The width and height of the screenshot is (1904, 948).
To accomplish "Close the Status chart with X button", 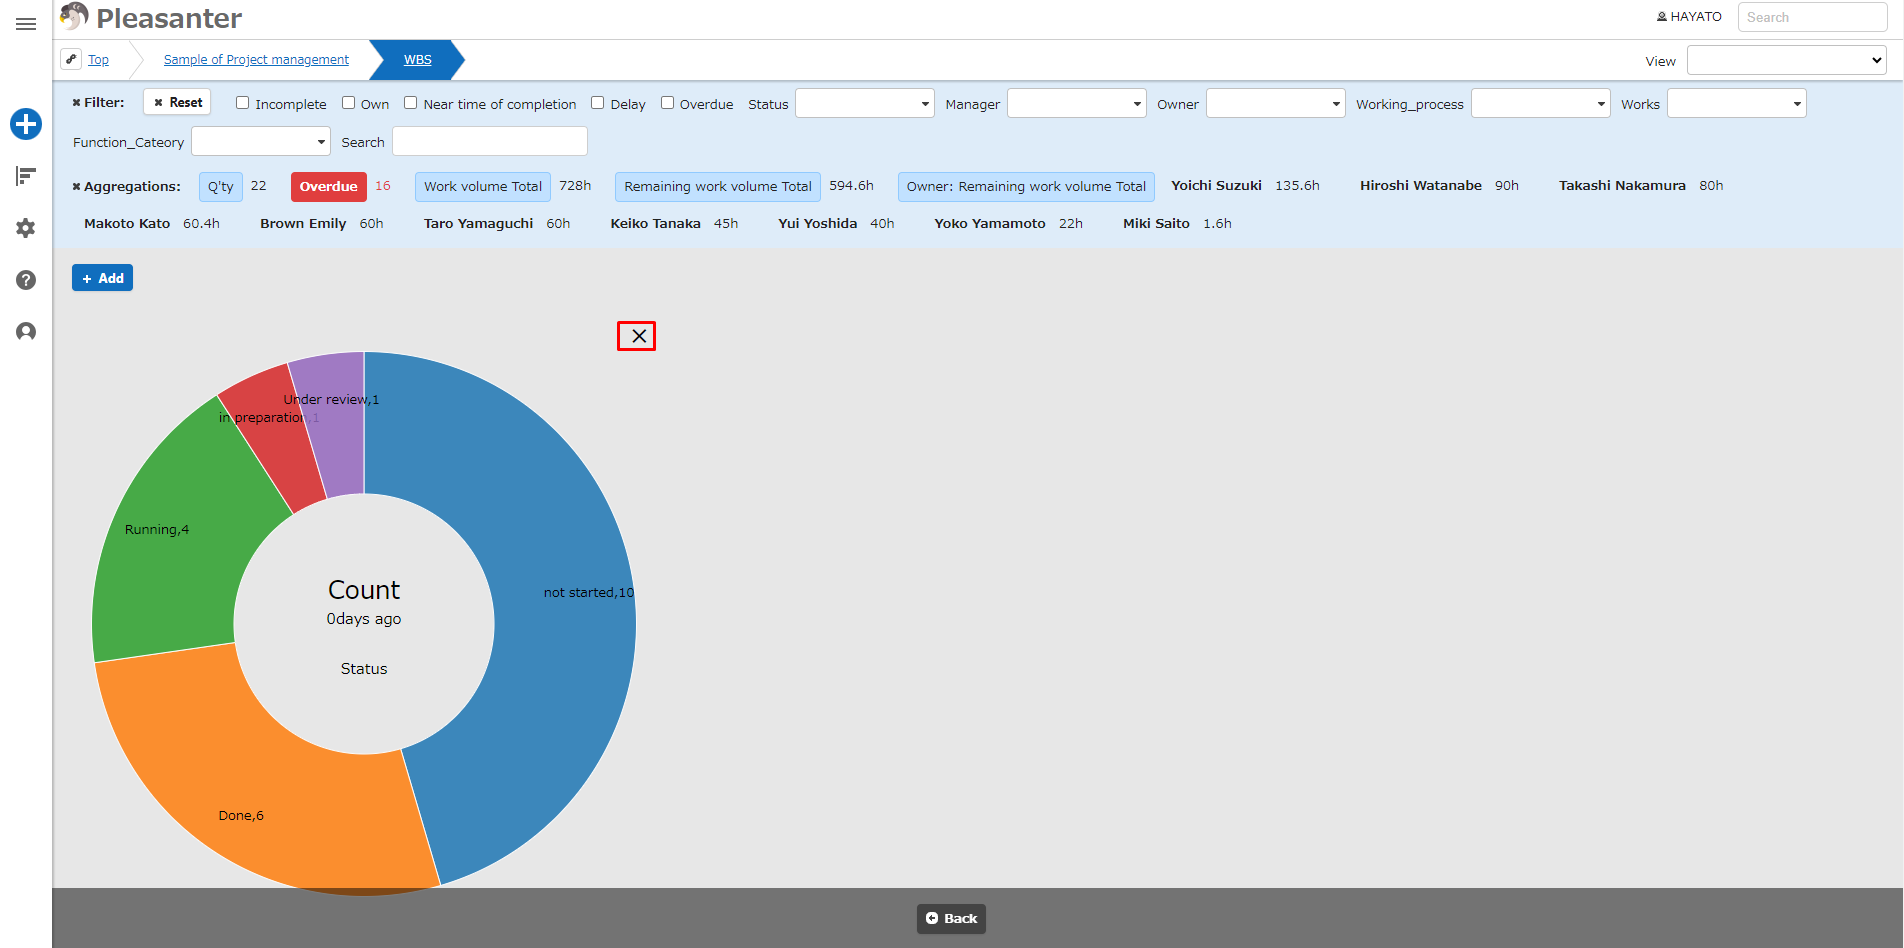I will (x=637, y=336).
